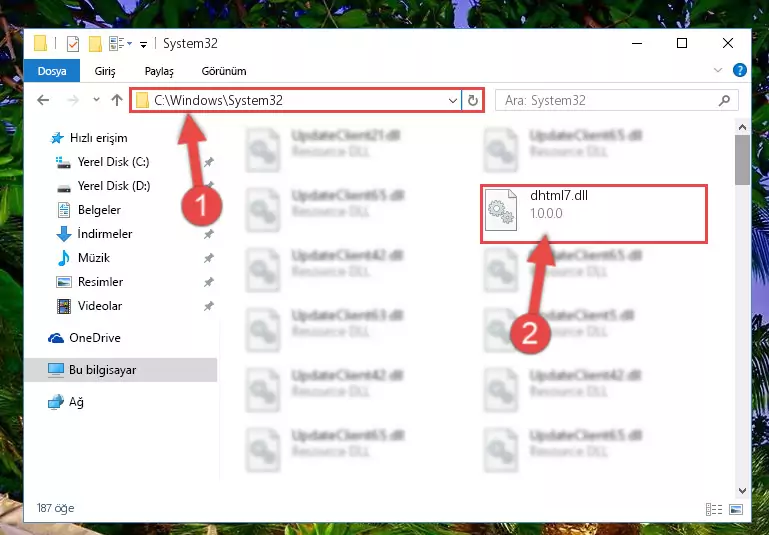769x535 pixels.
Task: Go up one folder level
Action: pyautogui.click(x=117, y=100)
